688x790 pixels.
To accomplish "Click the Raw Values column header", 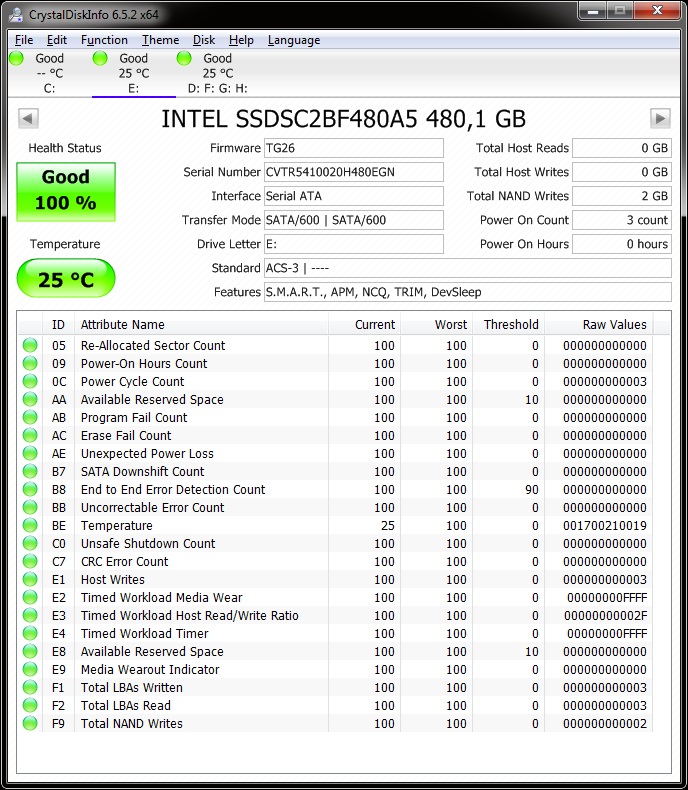I will coord(614,324).
